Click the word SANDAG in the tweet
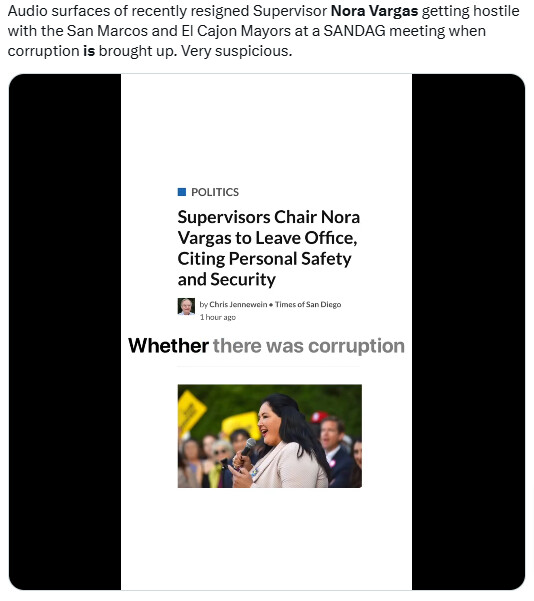This screenshot has height=601, width=534. [354, 31]
